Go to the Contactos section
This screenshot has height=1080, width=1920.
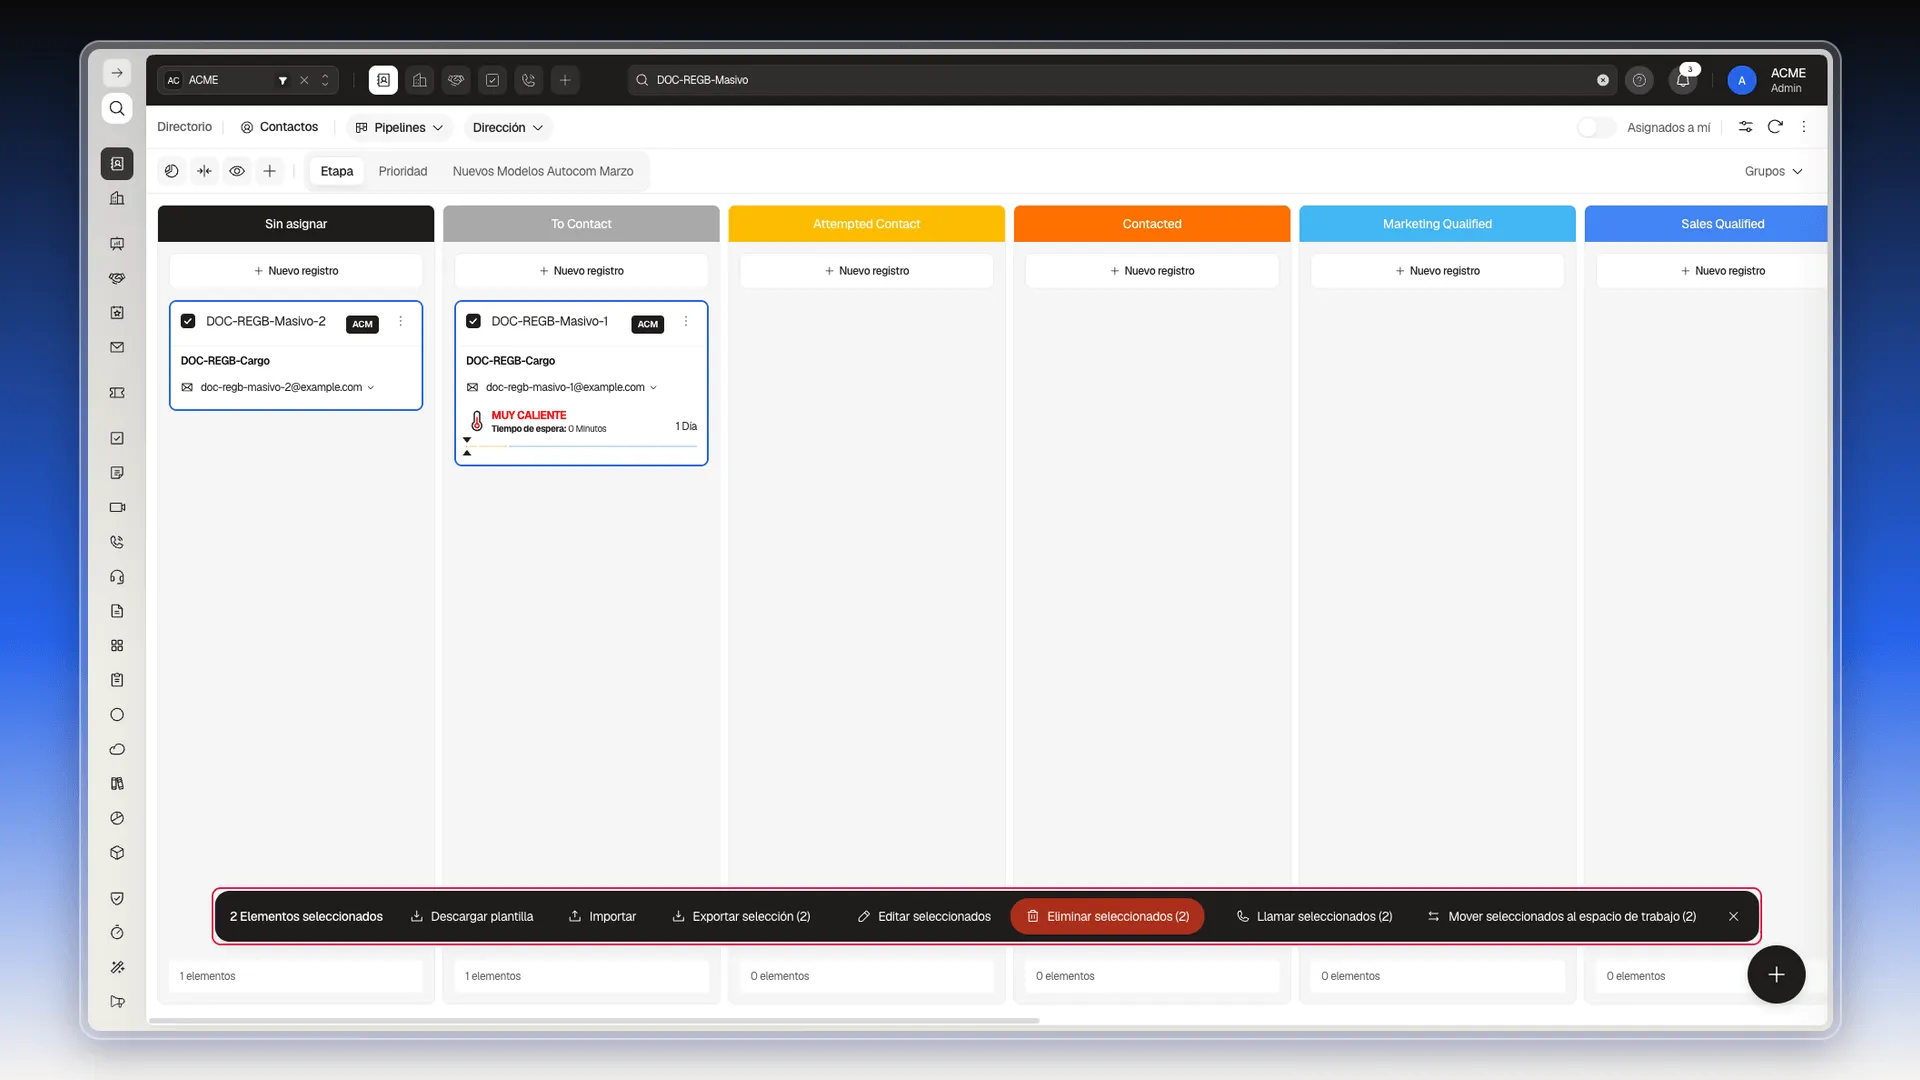279,127
